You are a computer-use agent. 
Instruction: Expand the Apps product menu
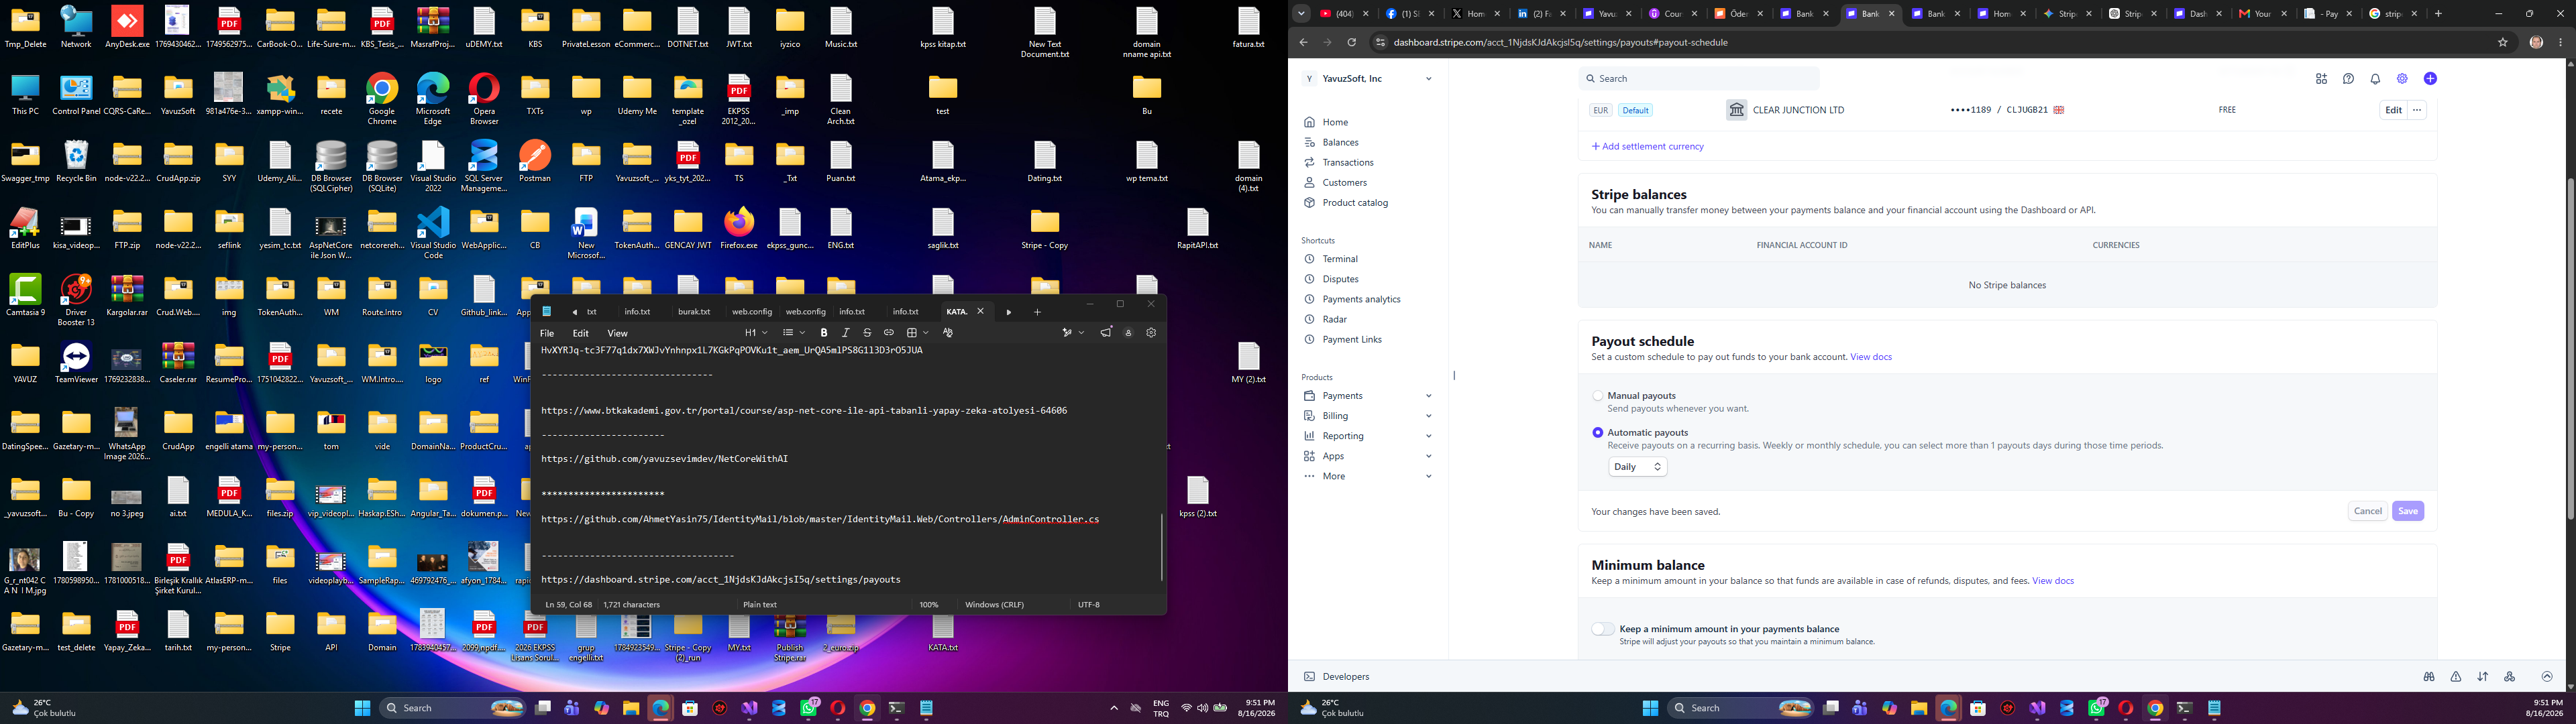1368,456
